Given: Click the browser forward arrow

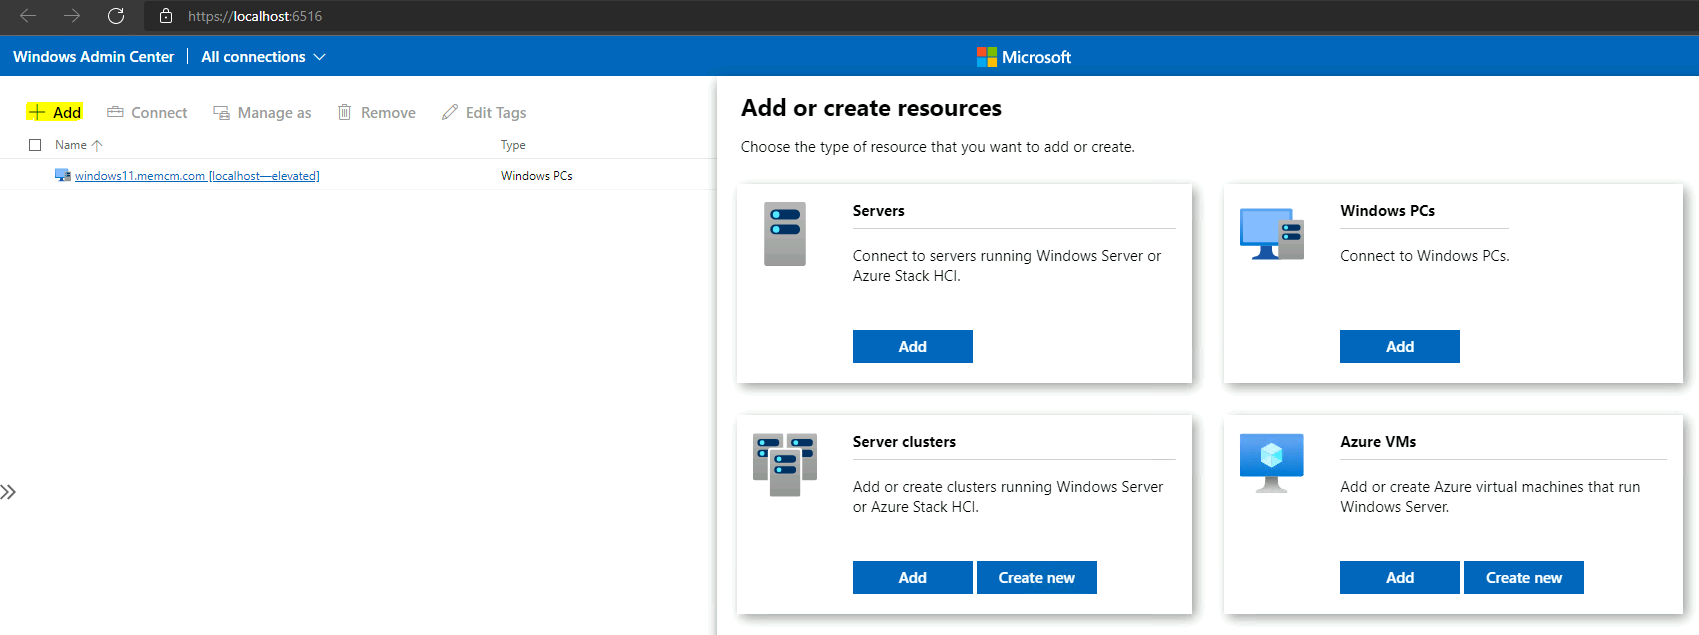Looking at the screenshot, I should coord(72,16).
